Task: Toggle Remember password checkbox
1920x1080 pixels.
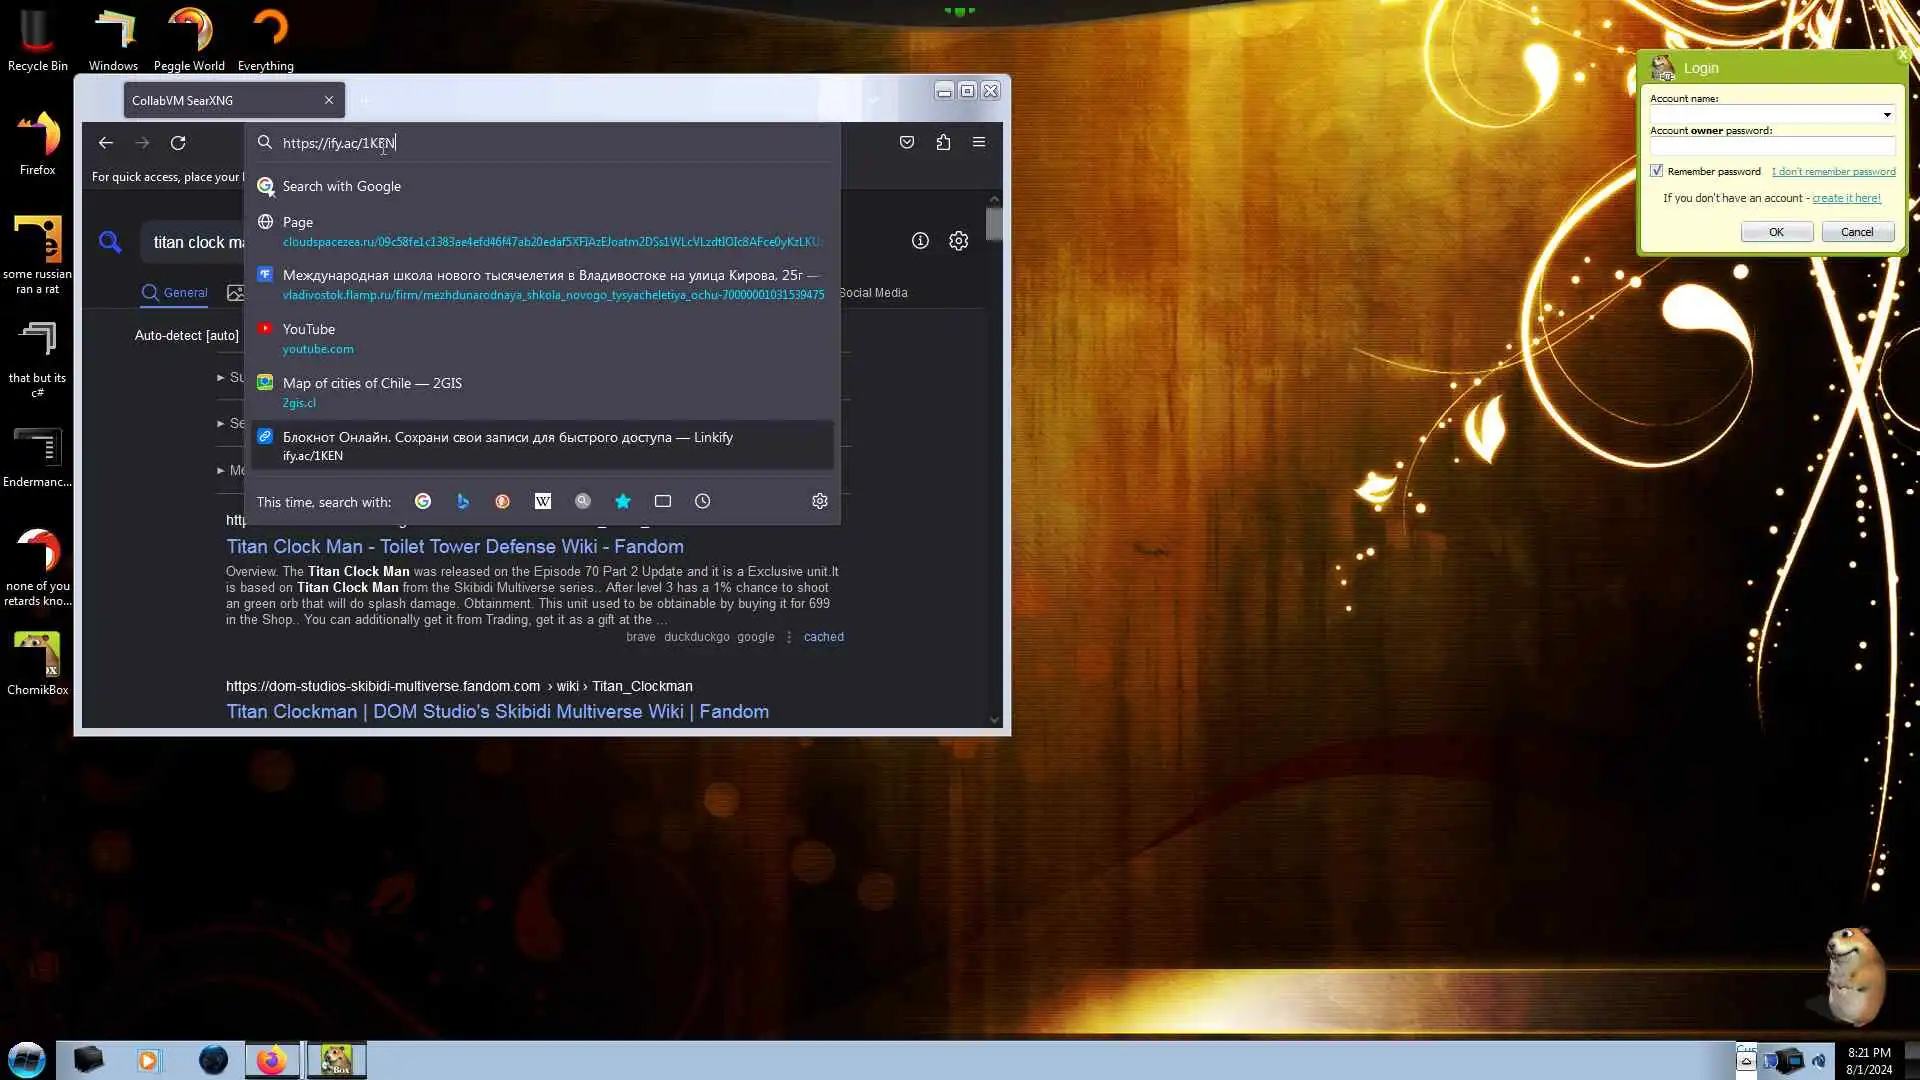Action: [x=1656, y=171]
